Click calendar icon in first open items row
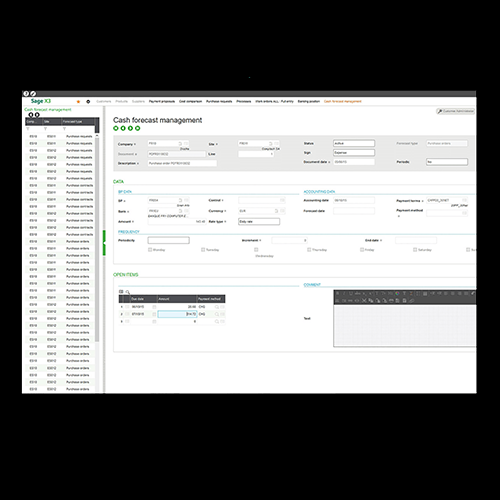 pyautogui.click(x=154, y=307)
